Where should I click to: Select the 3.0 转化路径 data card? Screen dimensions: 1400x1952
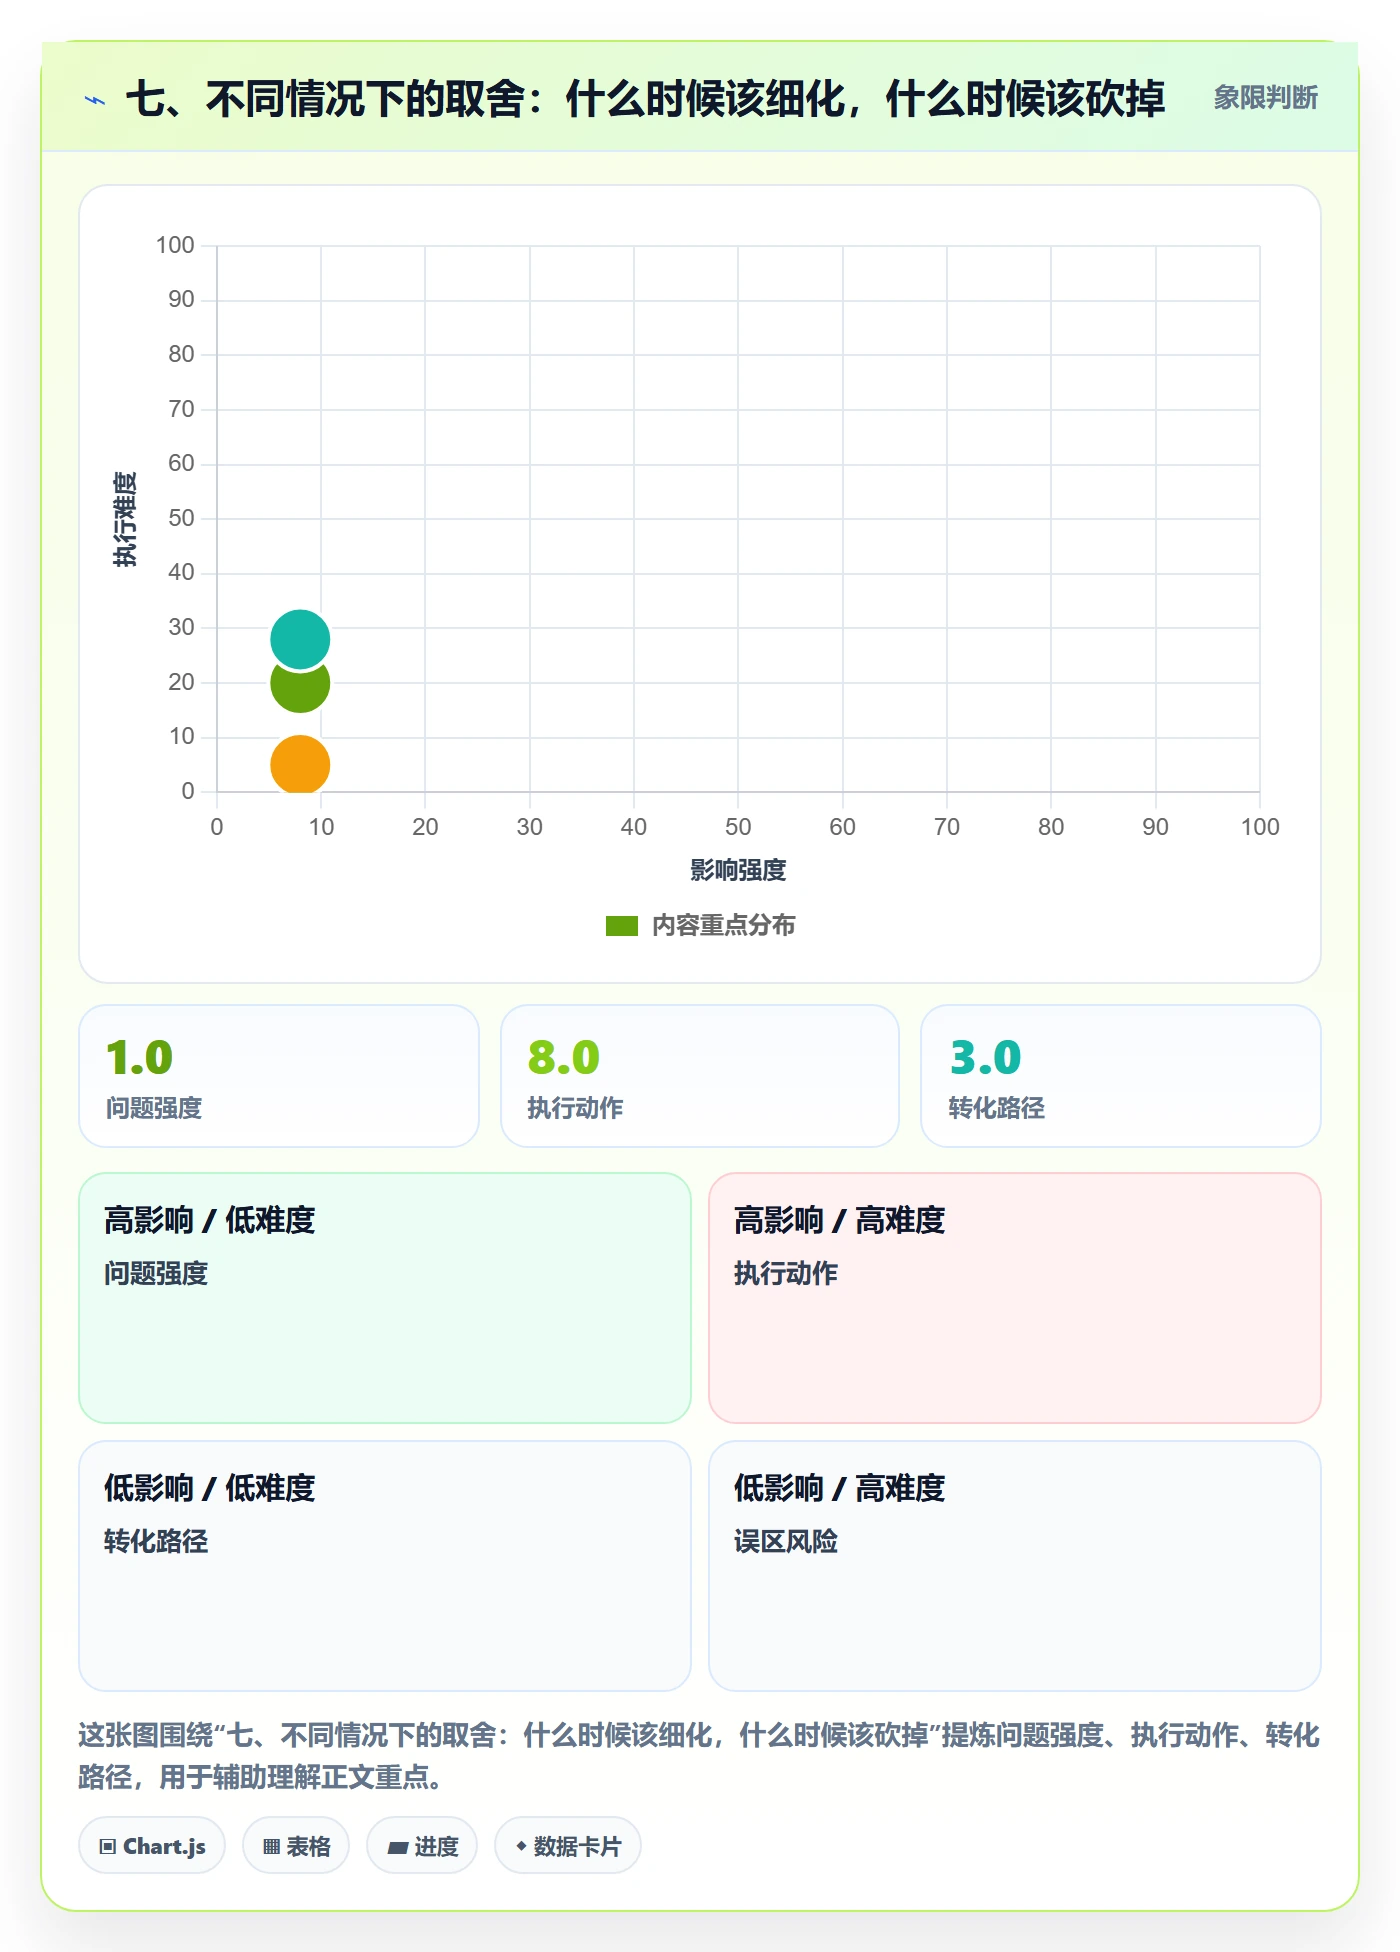coord(1121,1076)
